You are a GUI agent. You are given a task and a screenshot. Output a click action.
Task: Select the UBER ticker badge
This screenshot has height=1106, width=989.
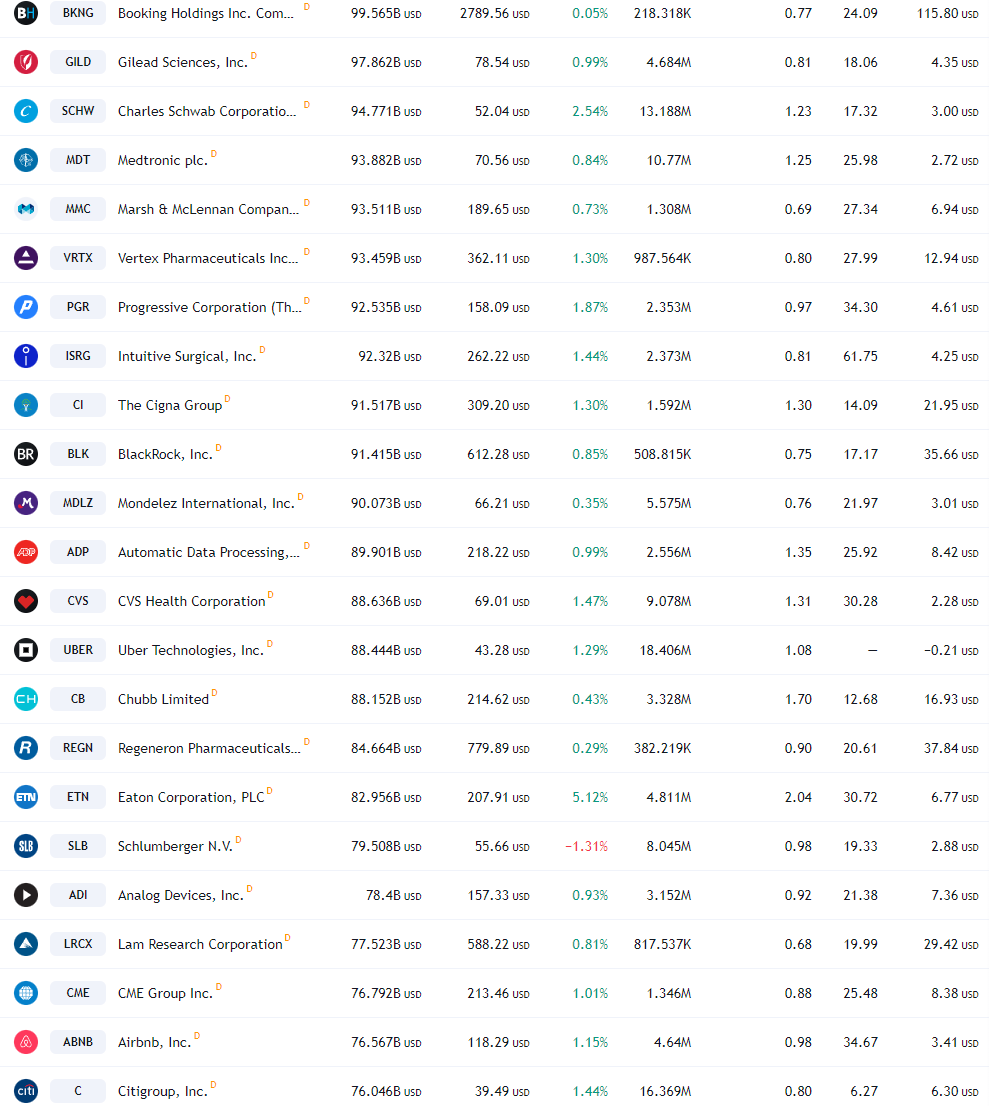[x=78, y=650]
